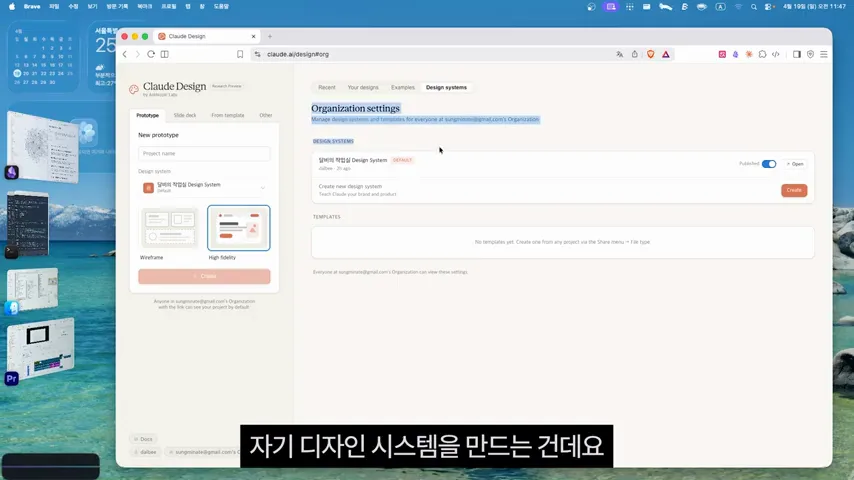Image resolution: width=854 pixels, height=480 pixels.
Task: Click the Create prototype button
Action: click(204, 276)
